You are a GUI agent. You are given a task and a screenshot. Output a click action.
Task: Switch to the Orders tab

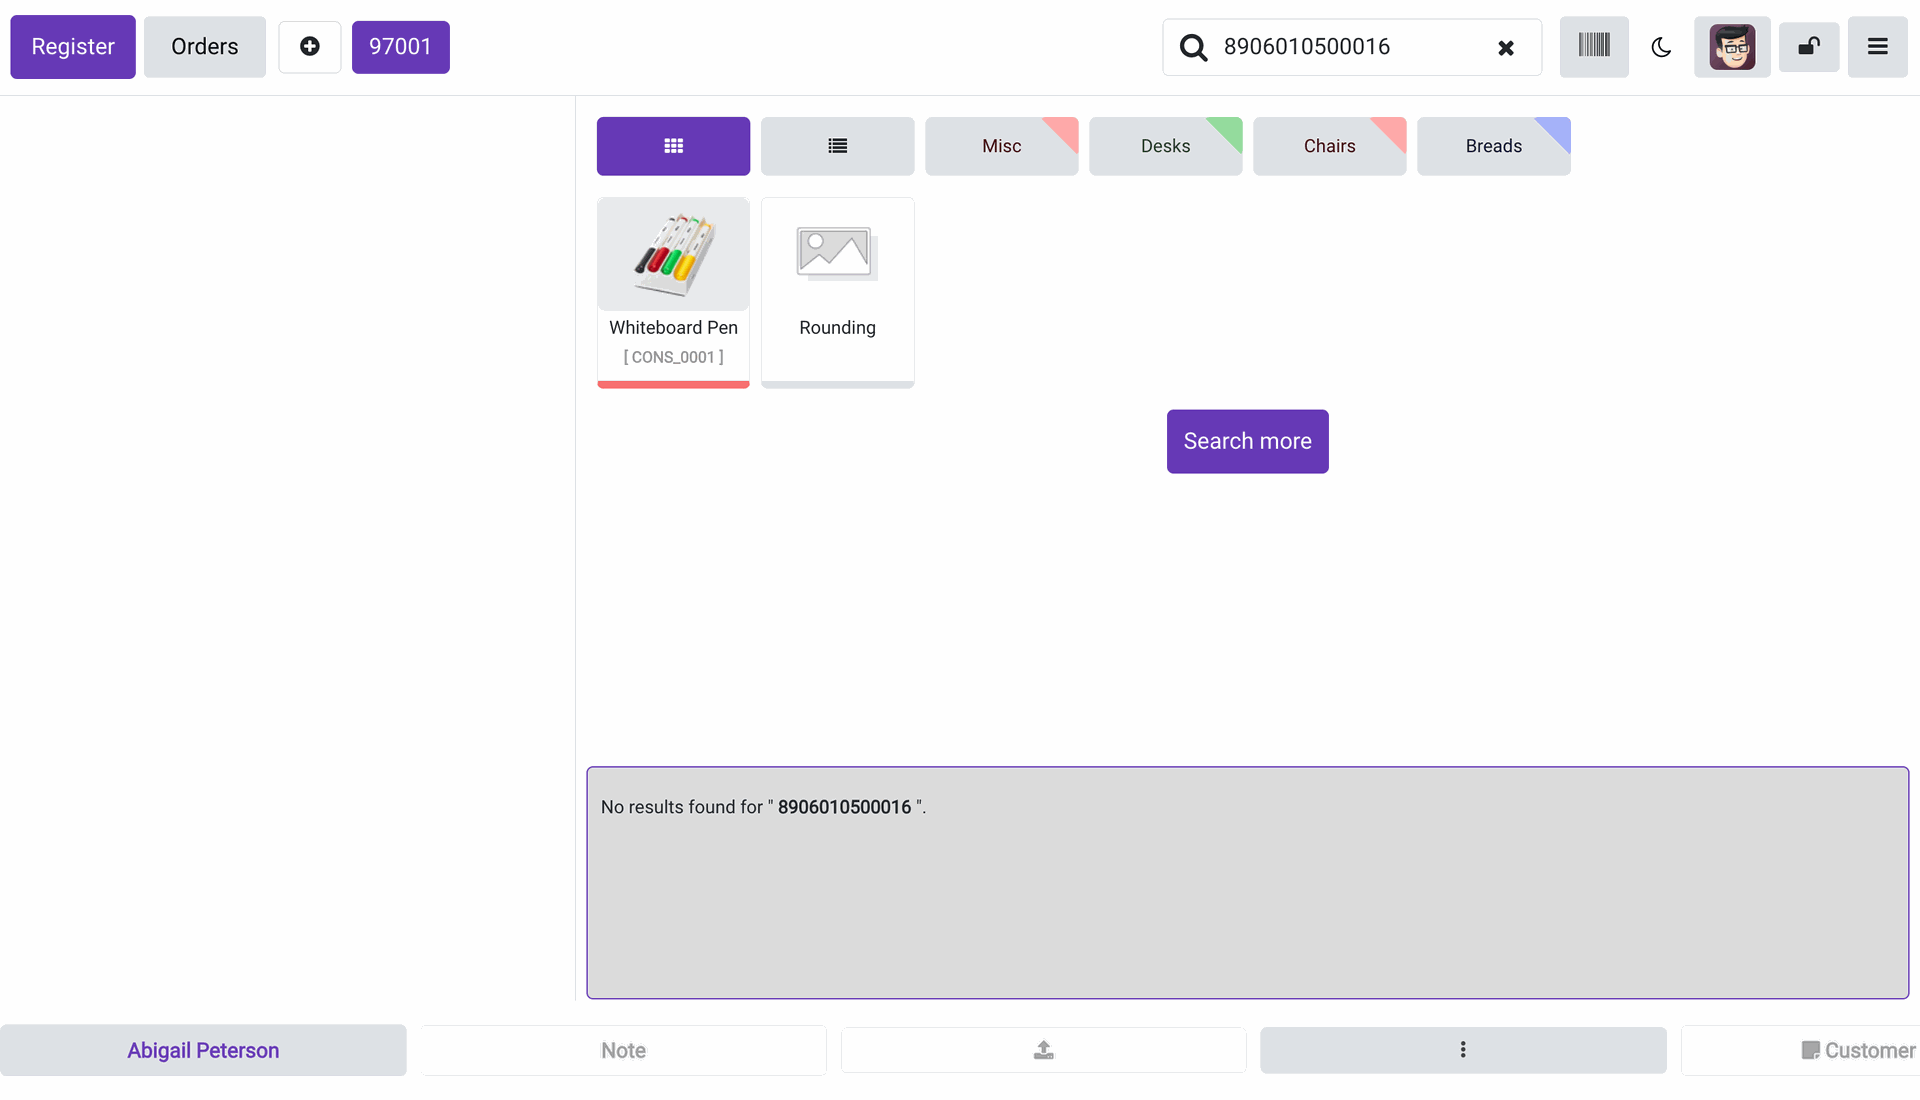205,47
